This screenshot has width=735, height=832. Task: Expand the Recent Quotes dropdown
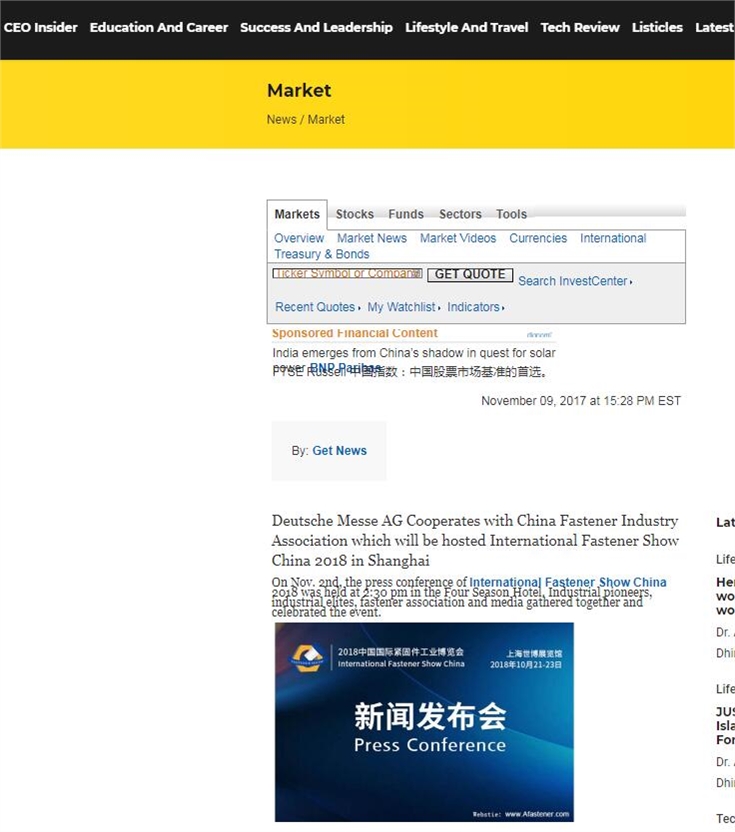[x=317, y=307]
